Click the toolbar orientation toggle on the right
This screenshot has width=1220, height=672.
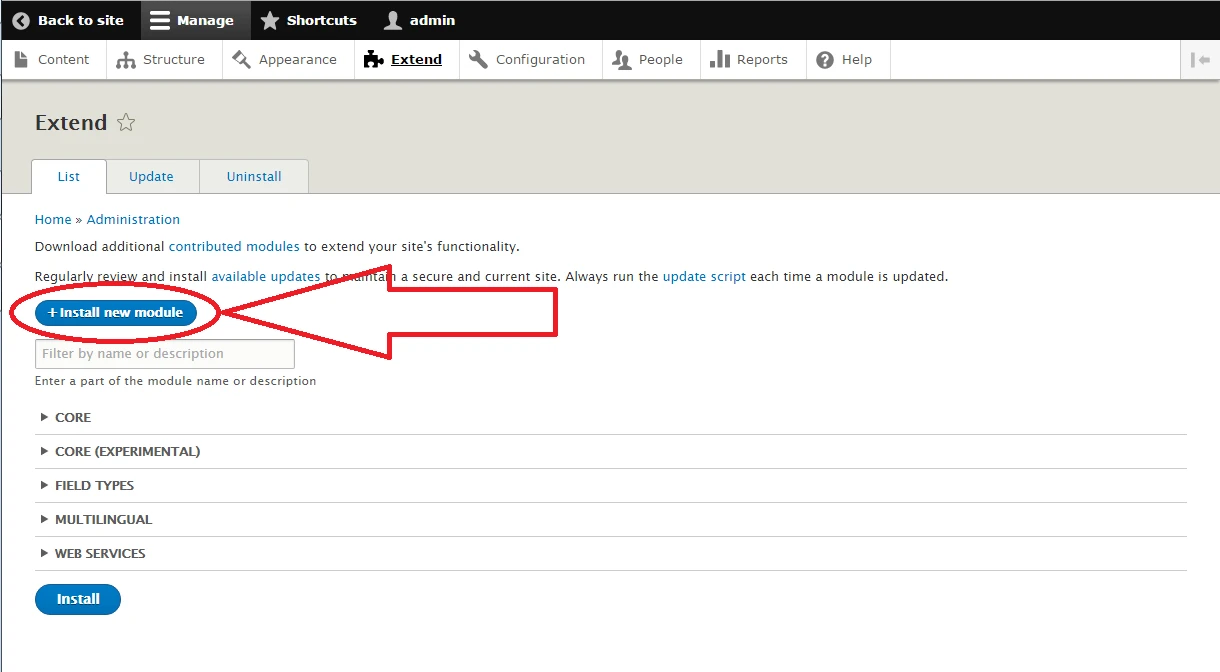point(1200,59)
